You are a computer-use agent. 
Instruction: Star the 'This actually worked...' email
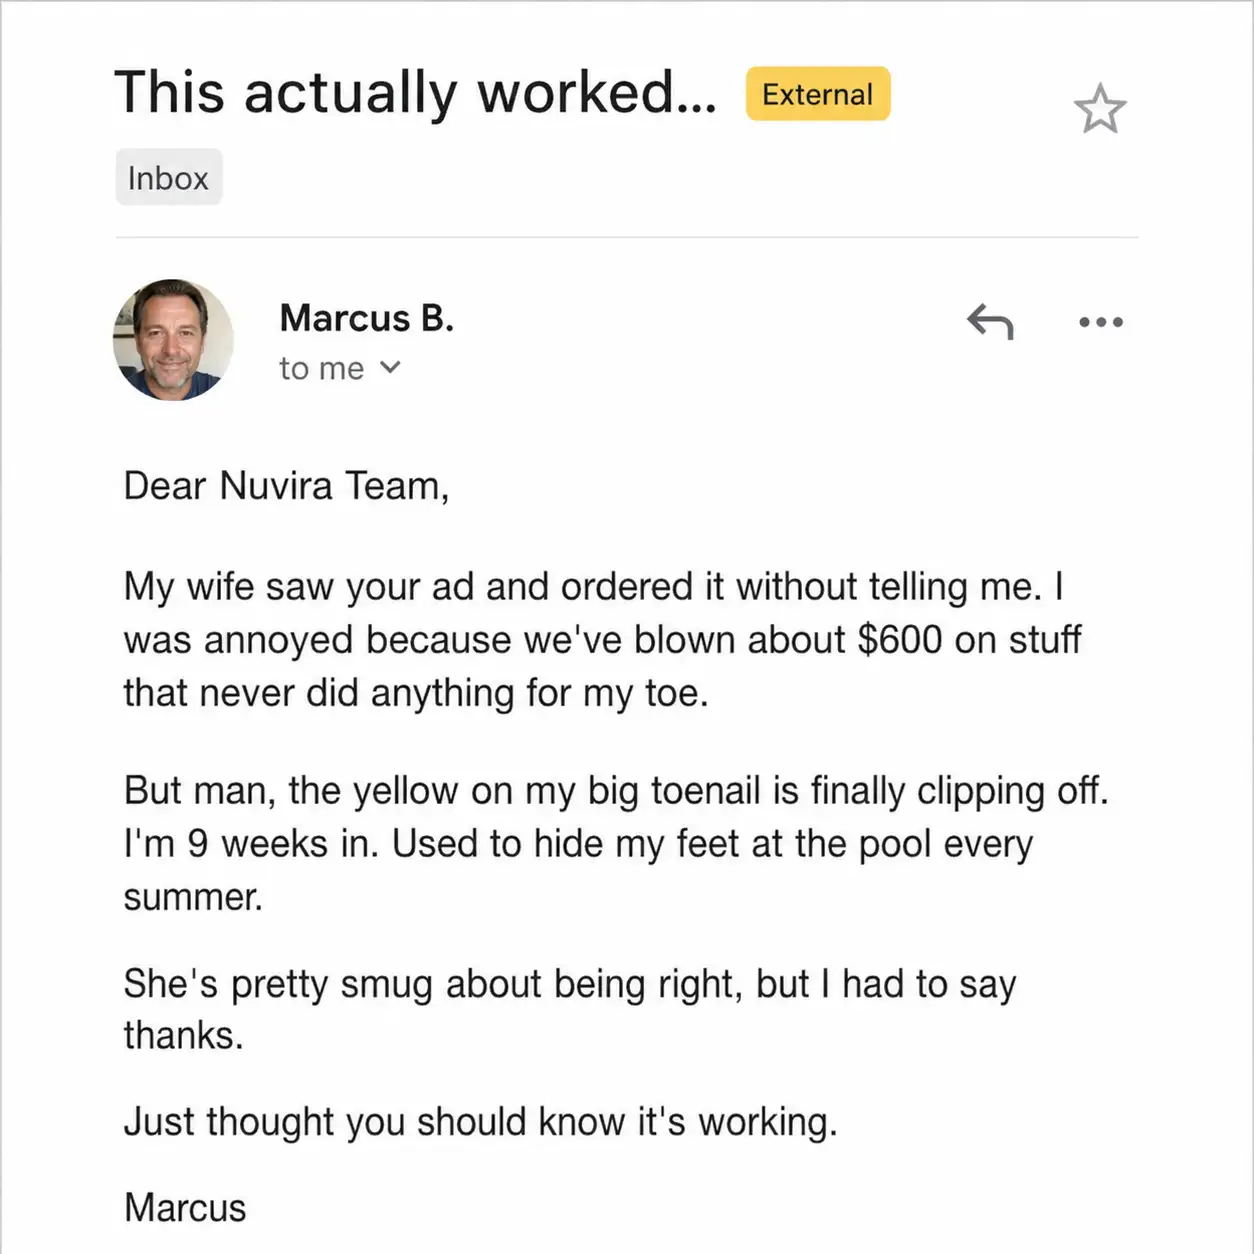(1100, 109)
